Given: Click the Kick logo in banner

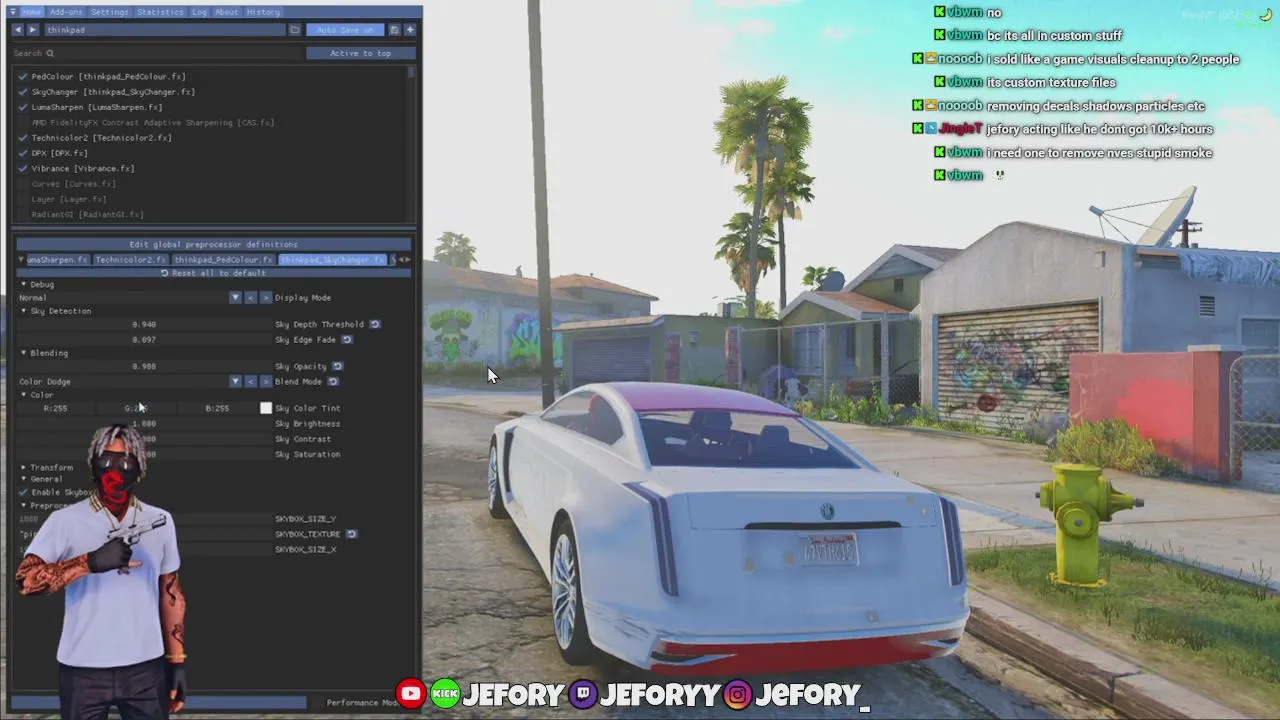Looking at the screenshot, I should (445, 694).
